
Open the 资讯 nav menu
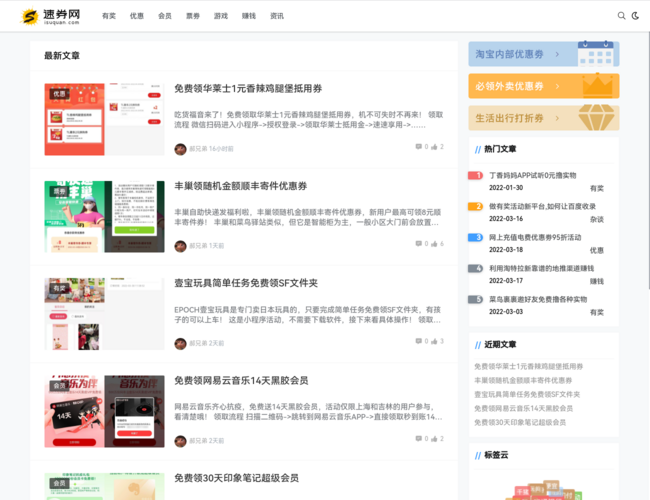[x=277, y=16]
